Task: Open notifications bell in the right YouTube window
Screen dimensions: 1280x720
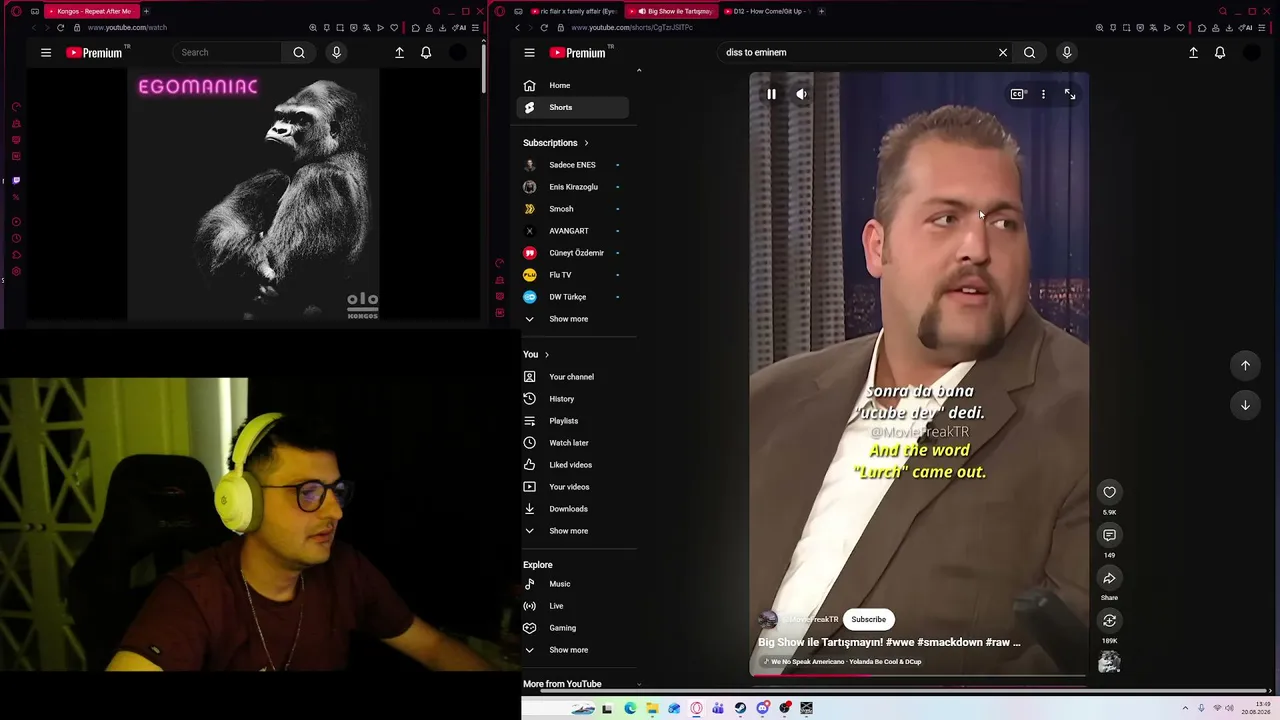Action: (x=1220, y=52)
